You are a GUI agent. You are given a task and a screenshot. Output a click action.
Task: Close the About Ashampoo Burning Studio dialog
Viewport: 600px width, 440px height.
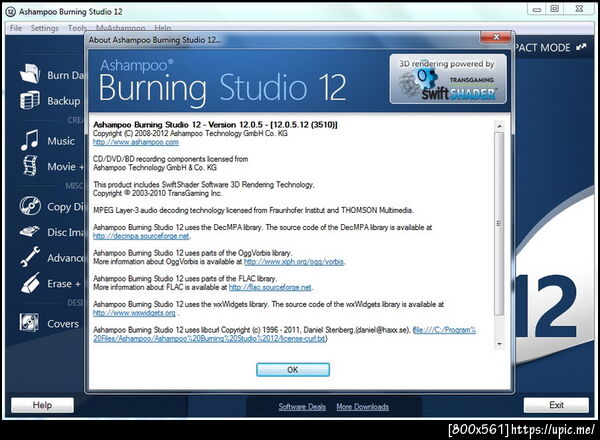pos(496,37)
